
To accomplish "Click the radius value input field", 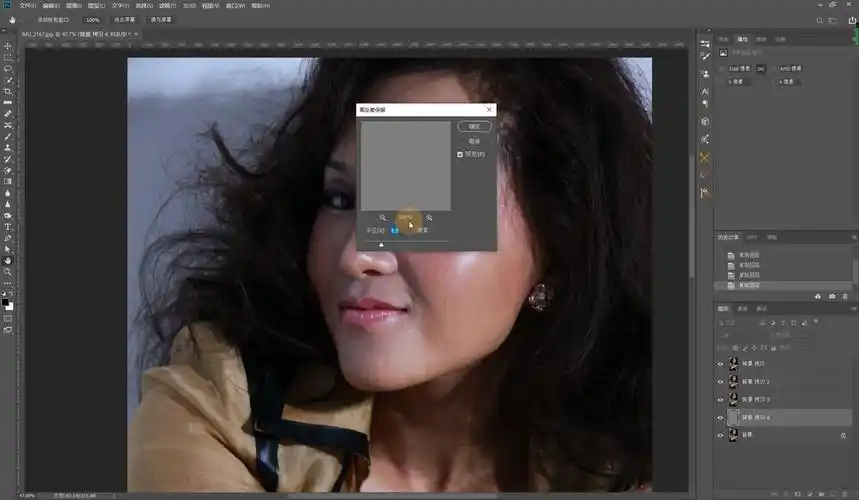I will click(x=395, y=230).
